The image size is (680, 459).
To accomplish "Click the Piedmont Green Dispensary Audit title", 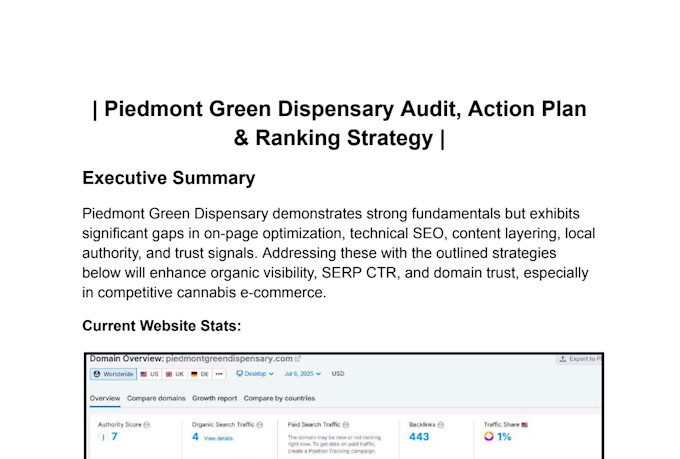I will point(340,124).
